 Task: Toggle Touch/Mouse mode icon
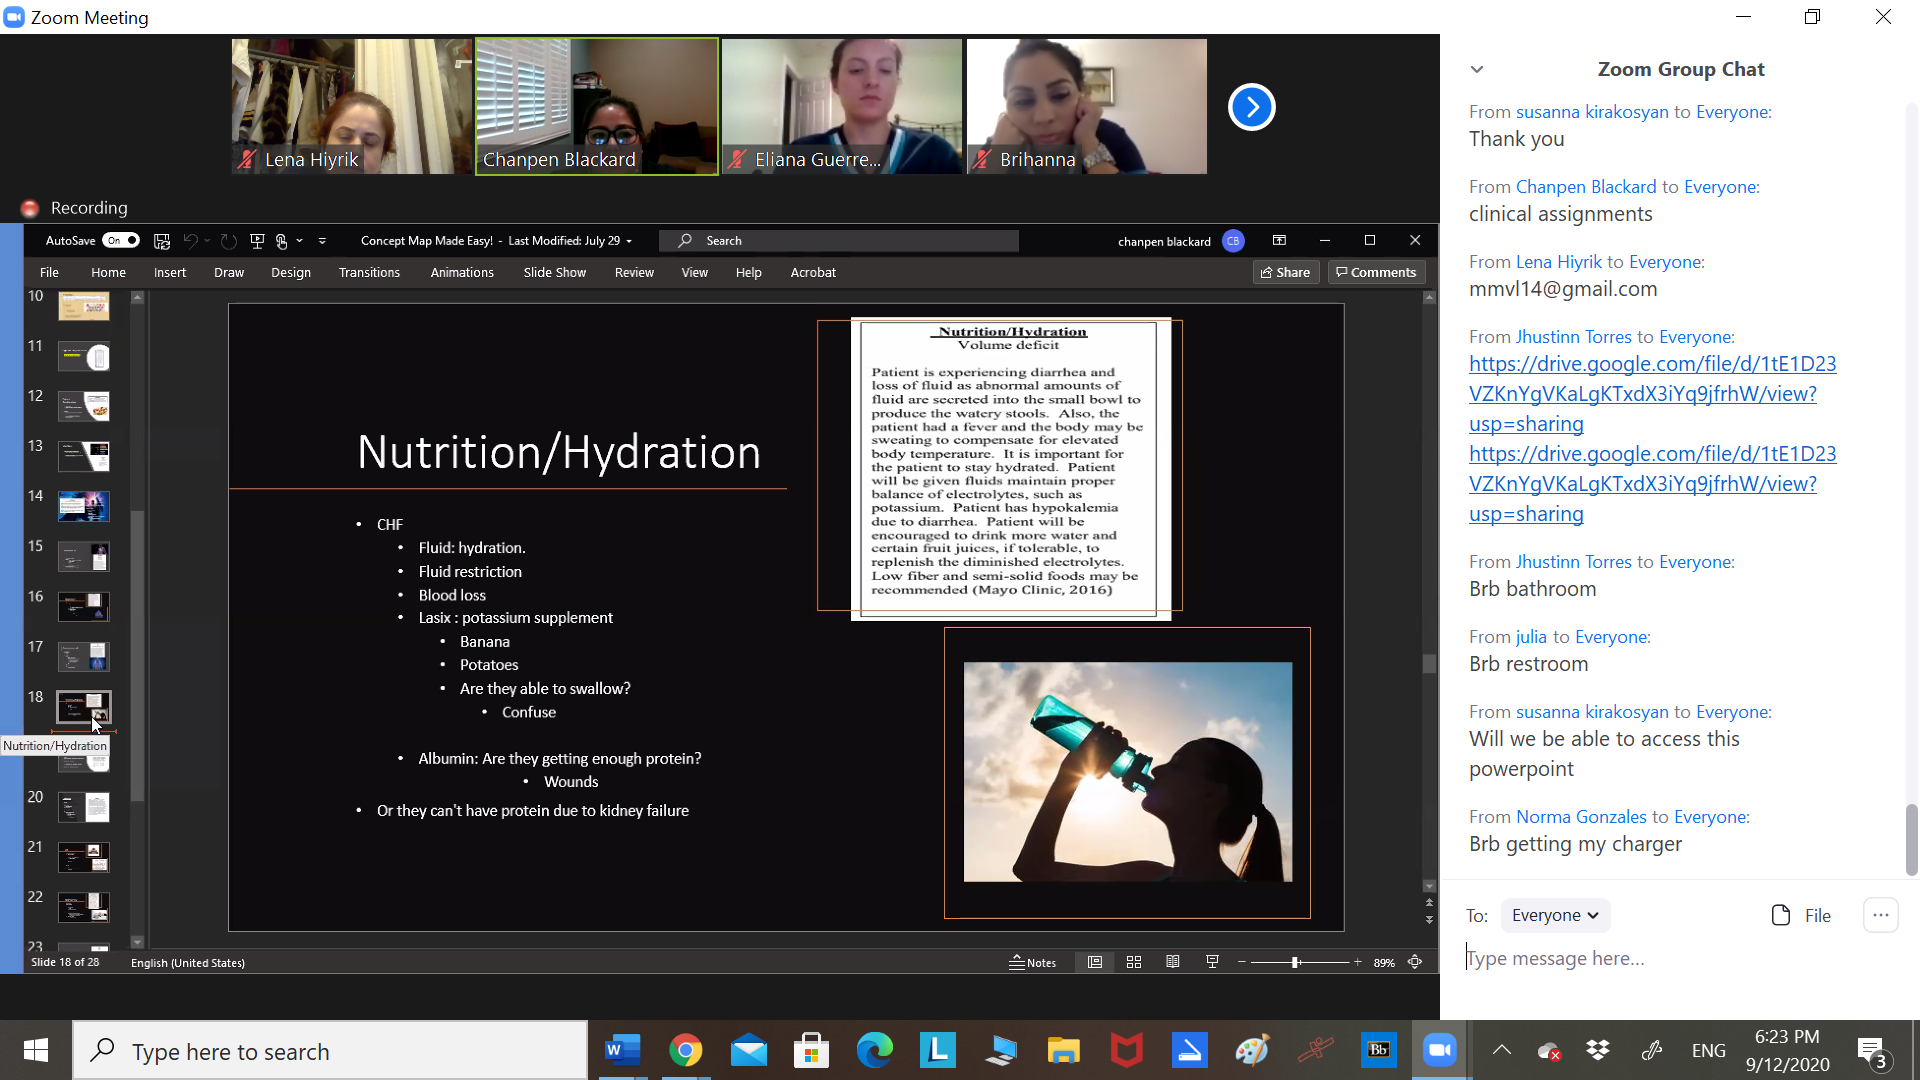tap(282, 241)
